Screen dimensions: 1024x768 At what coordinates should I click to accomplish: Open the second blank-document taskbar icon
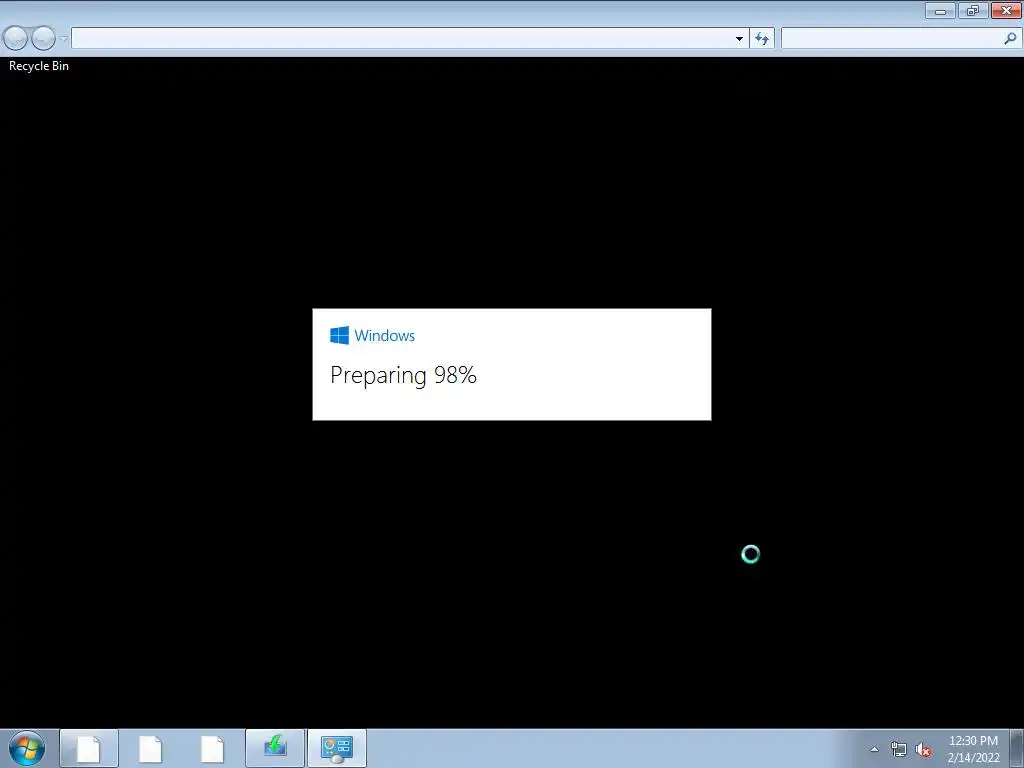(150, 748)
